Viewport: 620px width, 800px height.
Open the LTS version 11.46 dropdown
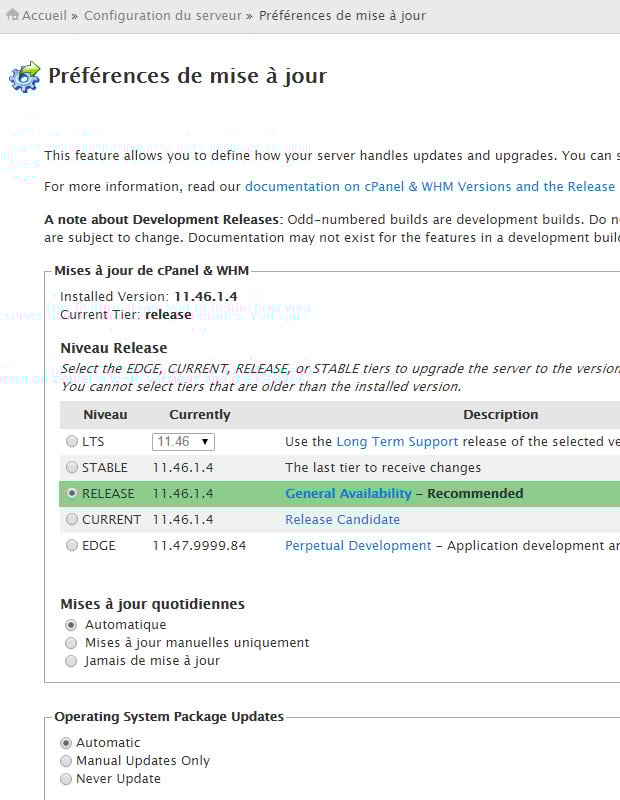pyautogui.click(x=183, y=442)
